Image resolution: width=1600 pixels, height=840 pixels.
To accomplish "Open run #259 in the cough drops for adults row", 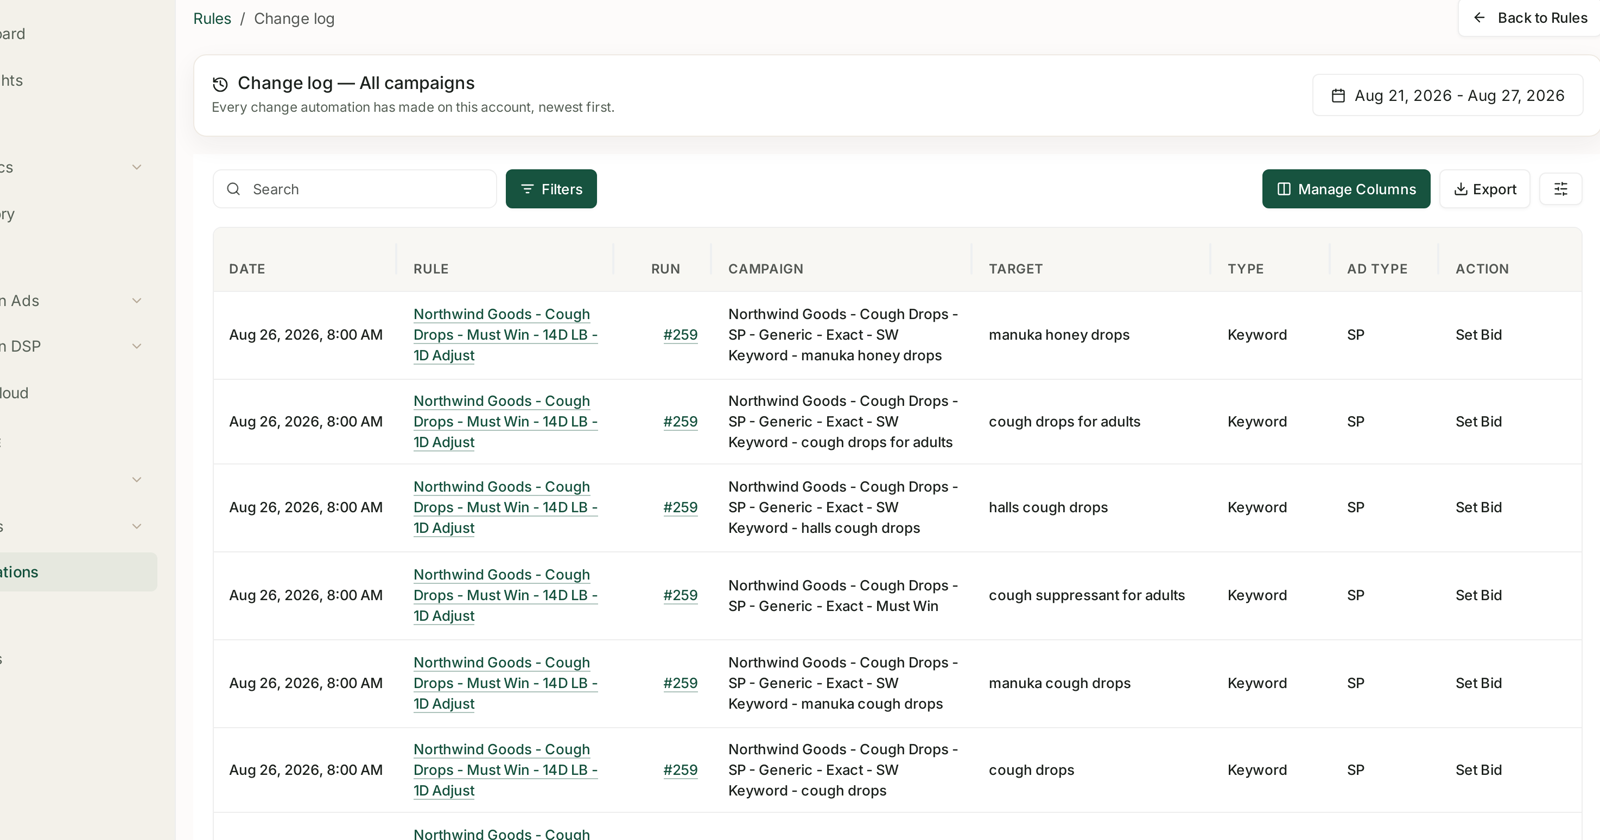I will coord(680,422).
